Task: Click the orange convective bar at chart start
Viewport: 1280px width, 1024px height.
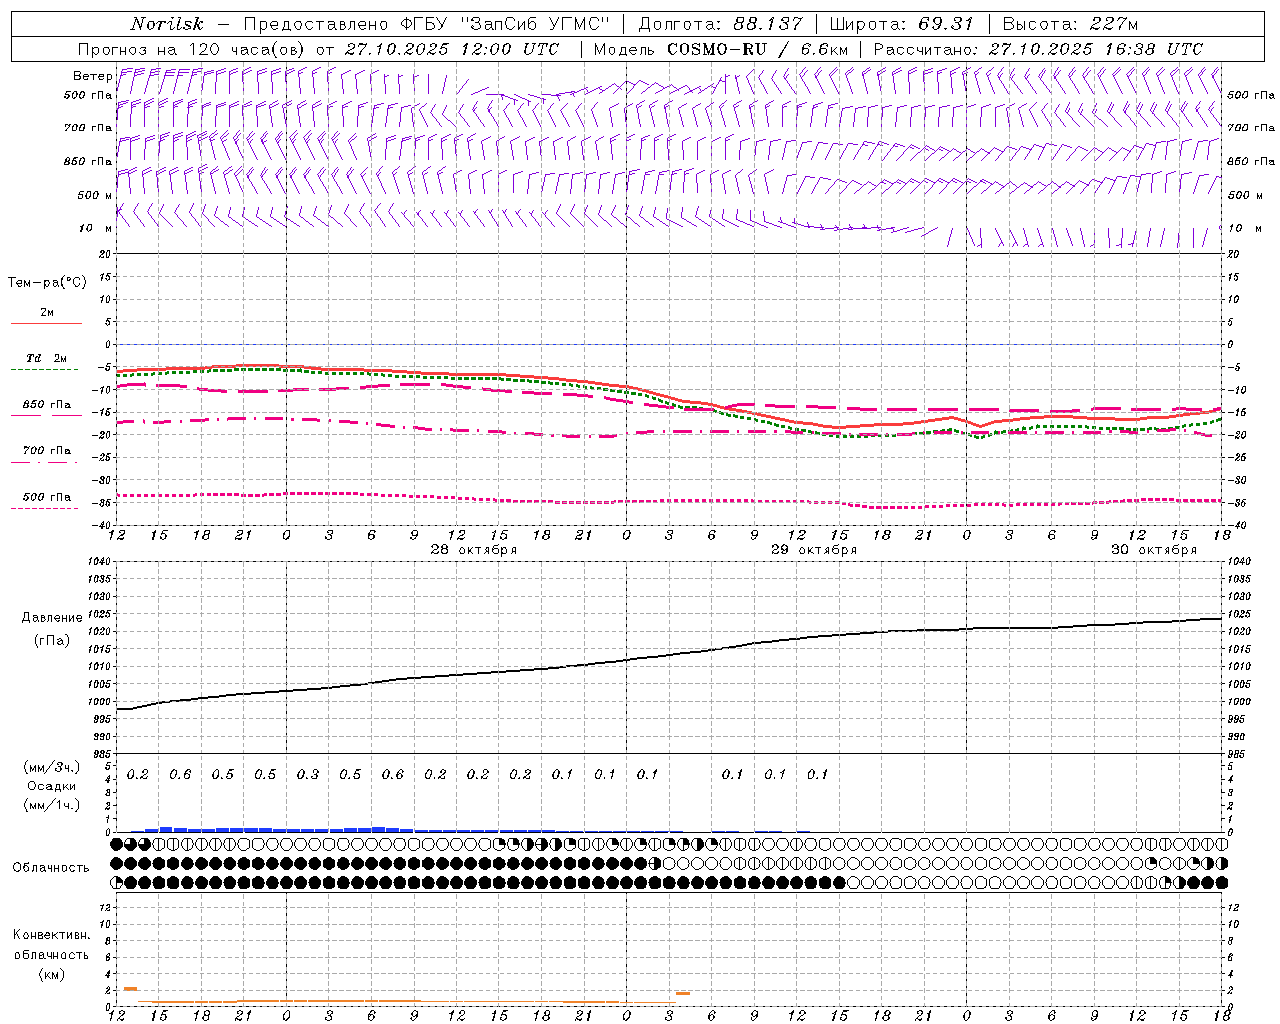Action: [x=130, y=989]
